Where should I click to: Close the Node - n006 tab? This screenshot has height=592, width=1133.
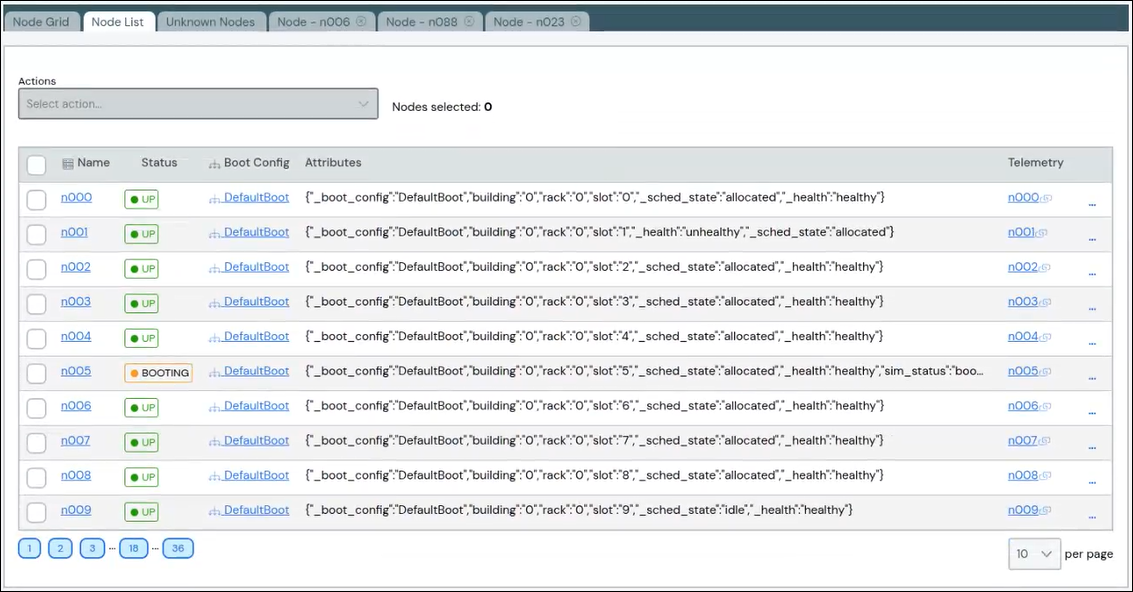361,22
